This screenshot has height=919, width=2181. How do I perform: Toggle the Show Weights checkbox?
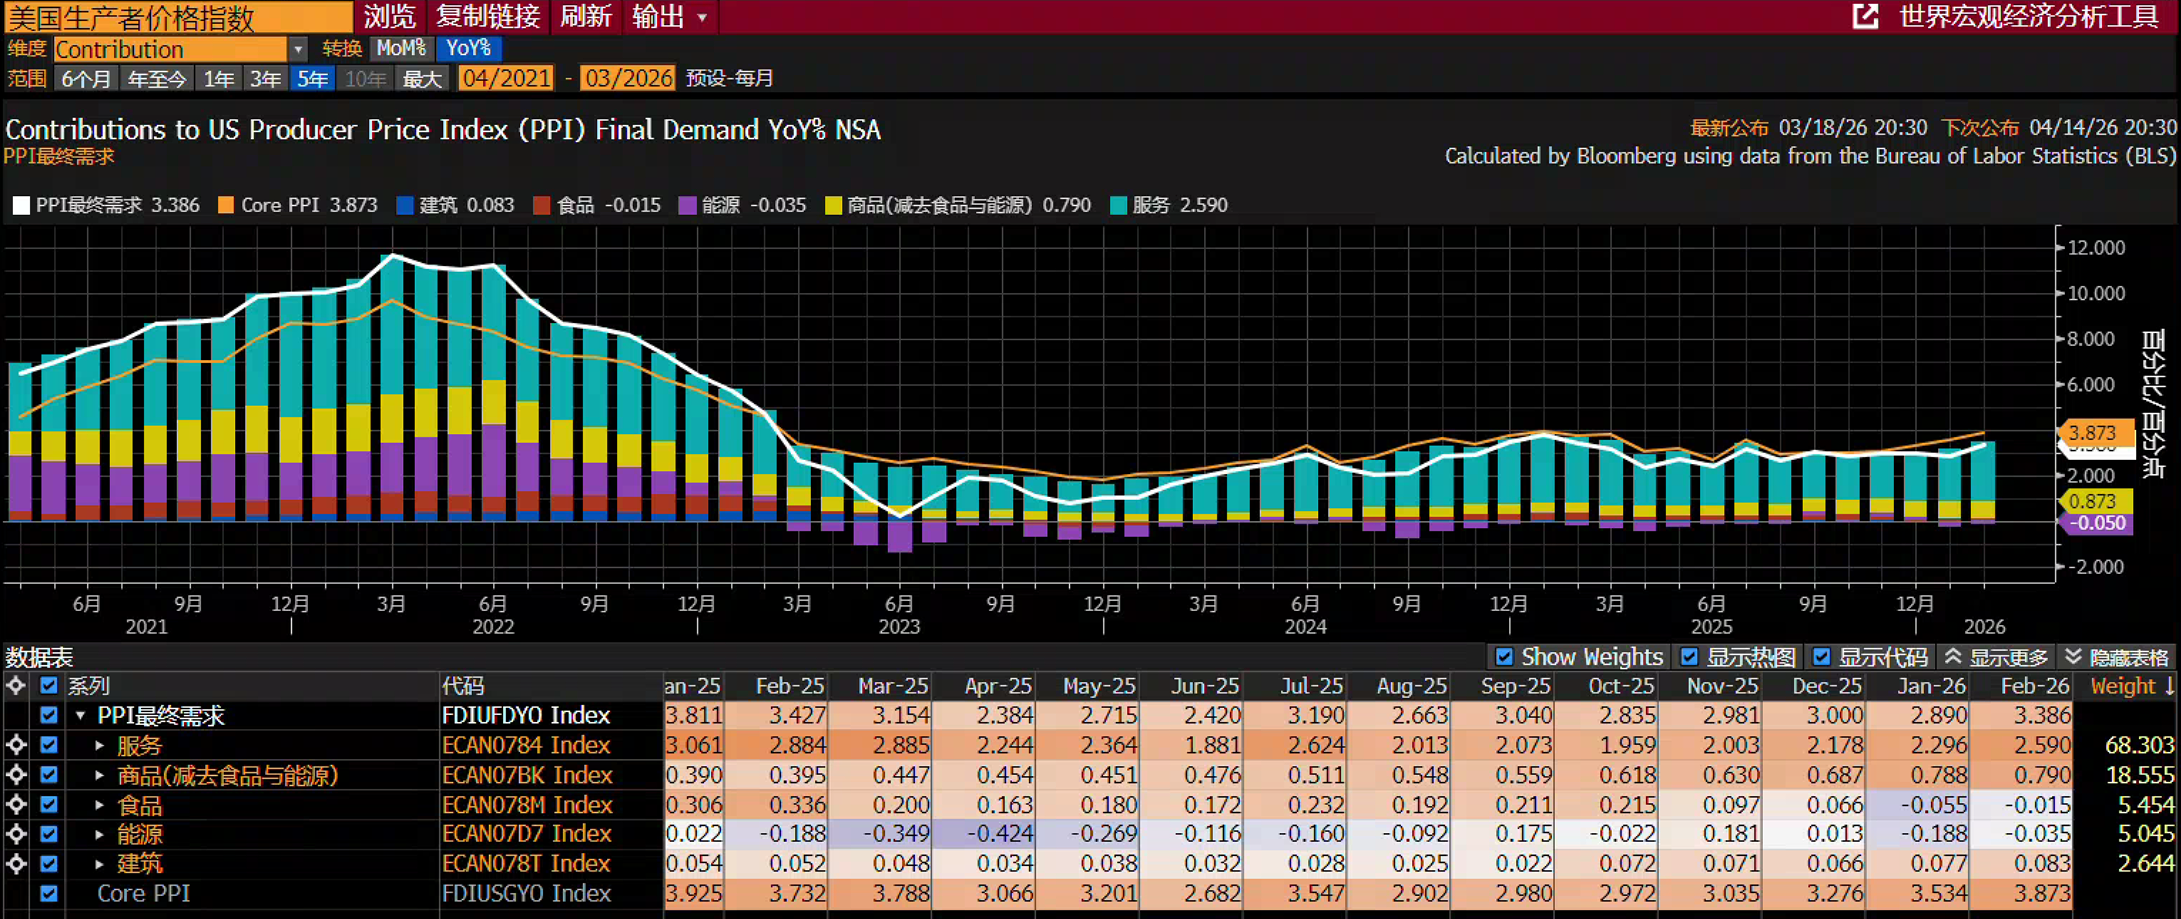tap(1504, 657)
